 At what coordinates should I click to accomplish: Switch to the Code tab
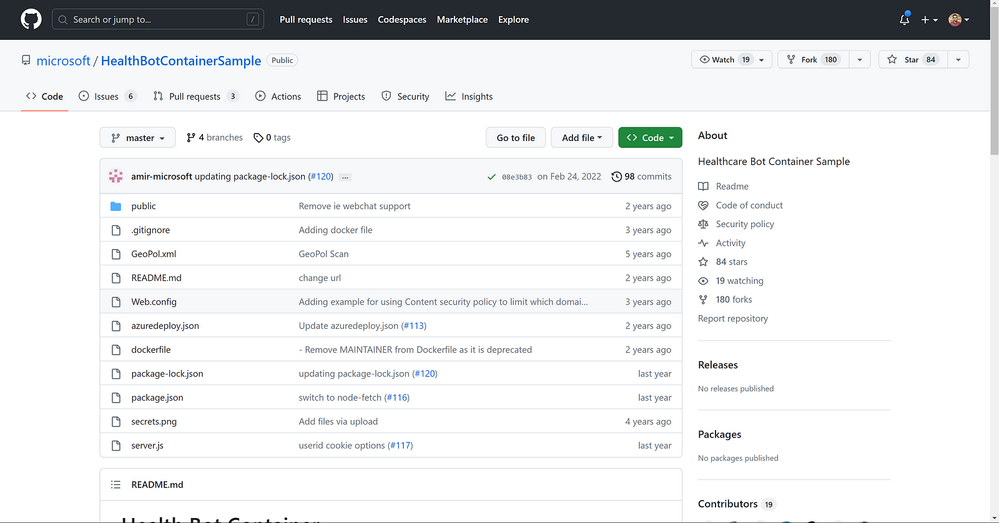click(x=45, y=96)
